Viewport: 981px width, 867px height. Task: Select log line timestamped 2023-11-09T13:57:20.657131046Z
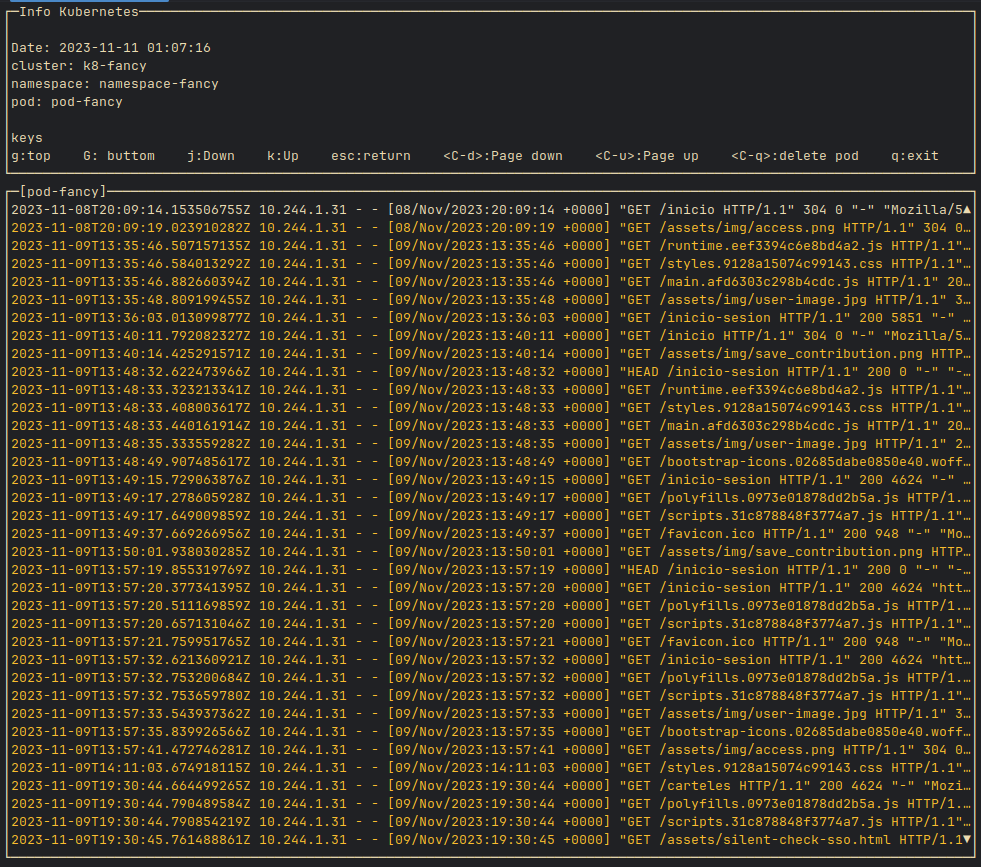[490, 624]
